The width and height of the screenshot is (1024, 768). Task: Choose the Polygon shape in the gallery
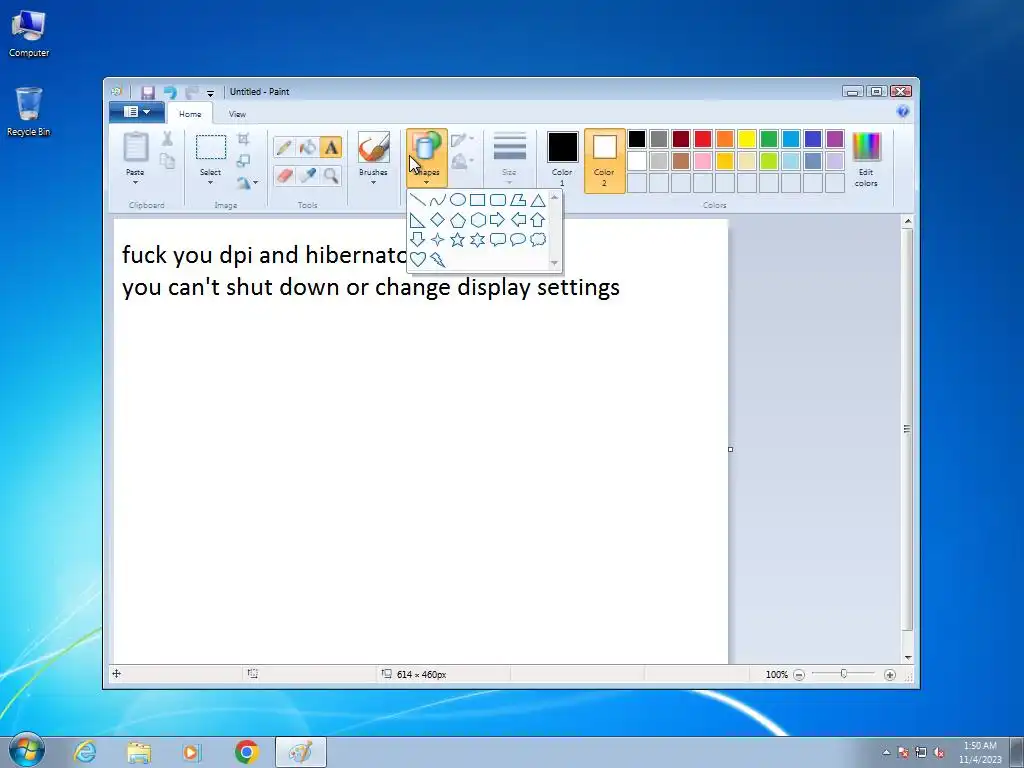[x=518, y=200]
